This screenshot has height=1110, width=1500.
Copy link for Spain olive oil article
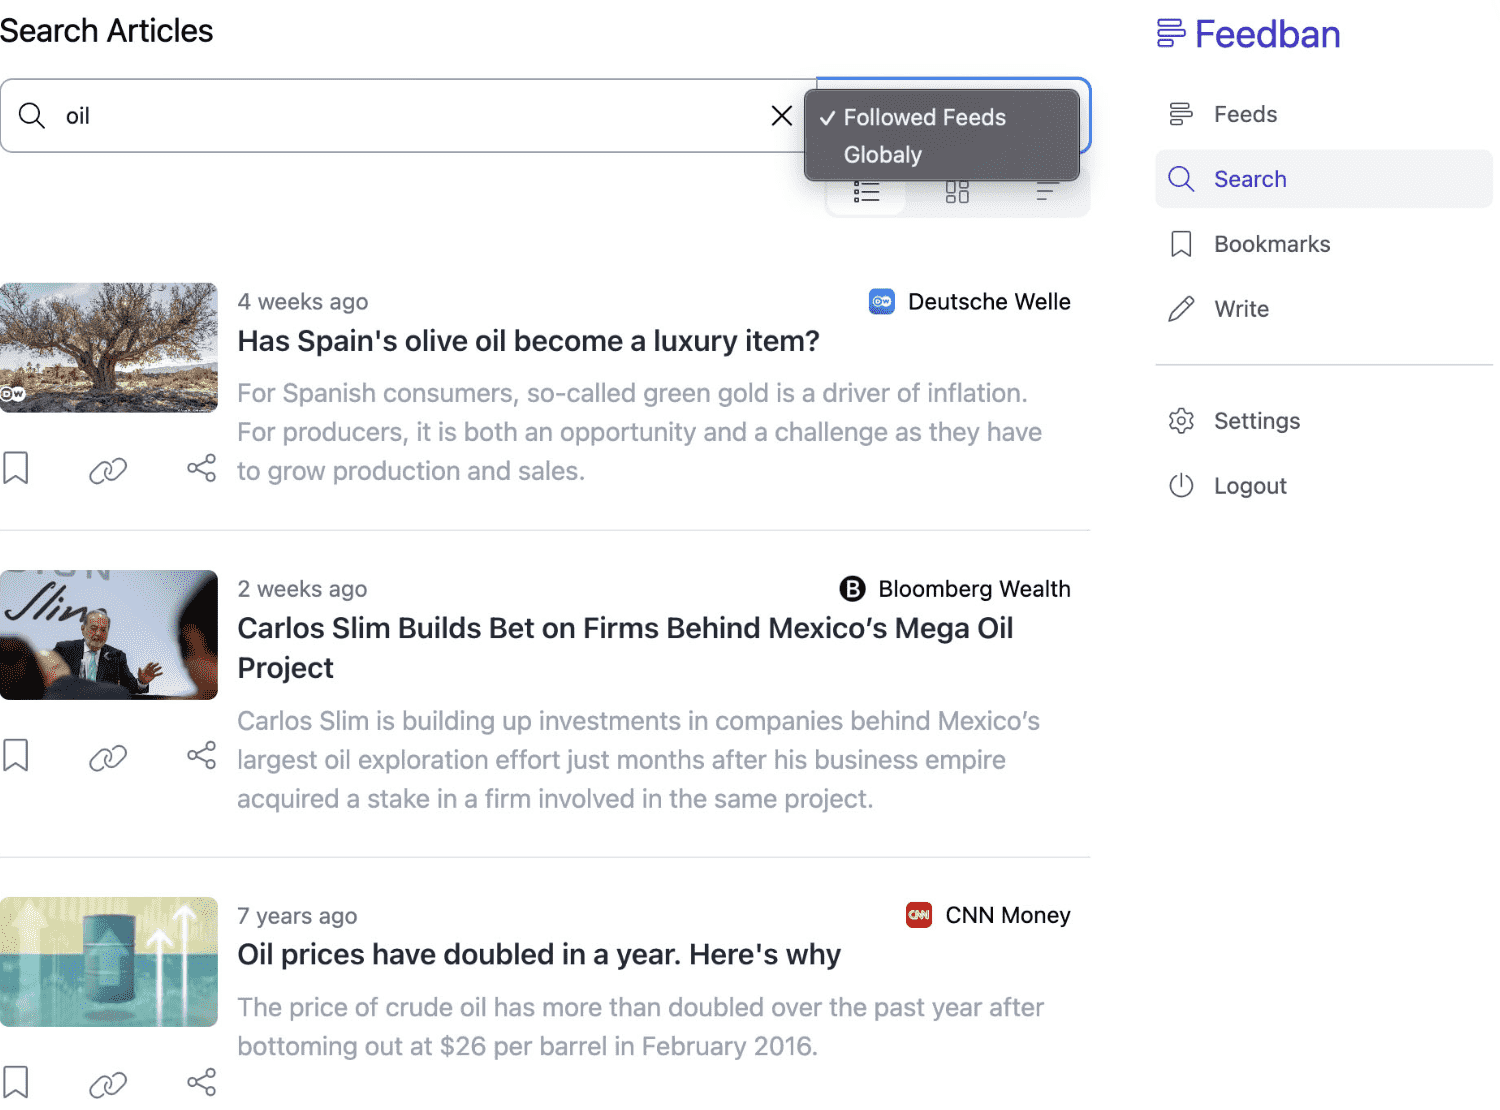pyautogui.click(x=108, y=470)
